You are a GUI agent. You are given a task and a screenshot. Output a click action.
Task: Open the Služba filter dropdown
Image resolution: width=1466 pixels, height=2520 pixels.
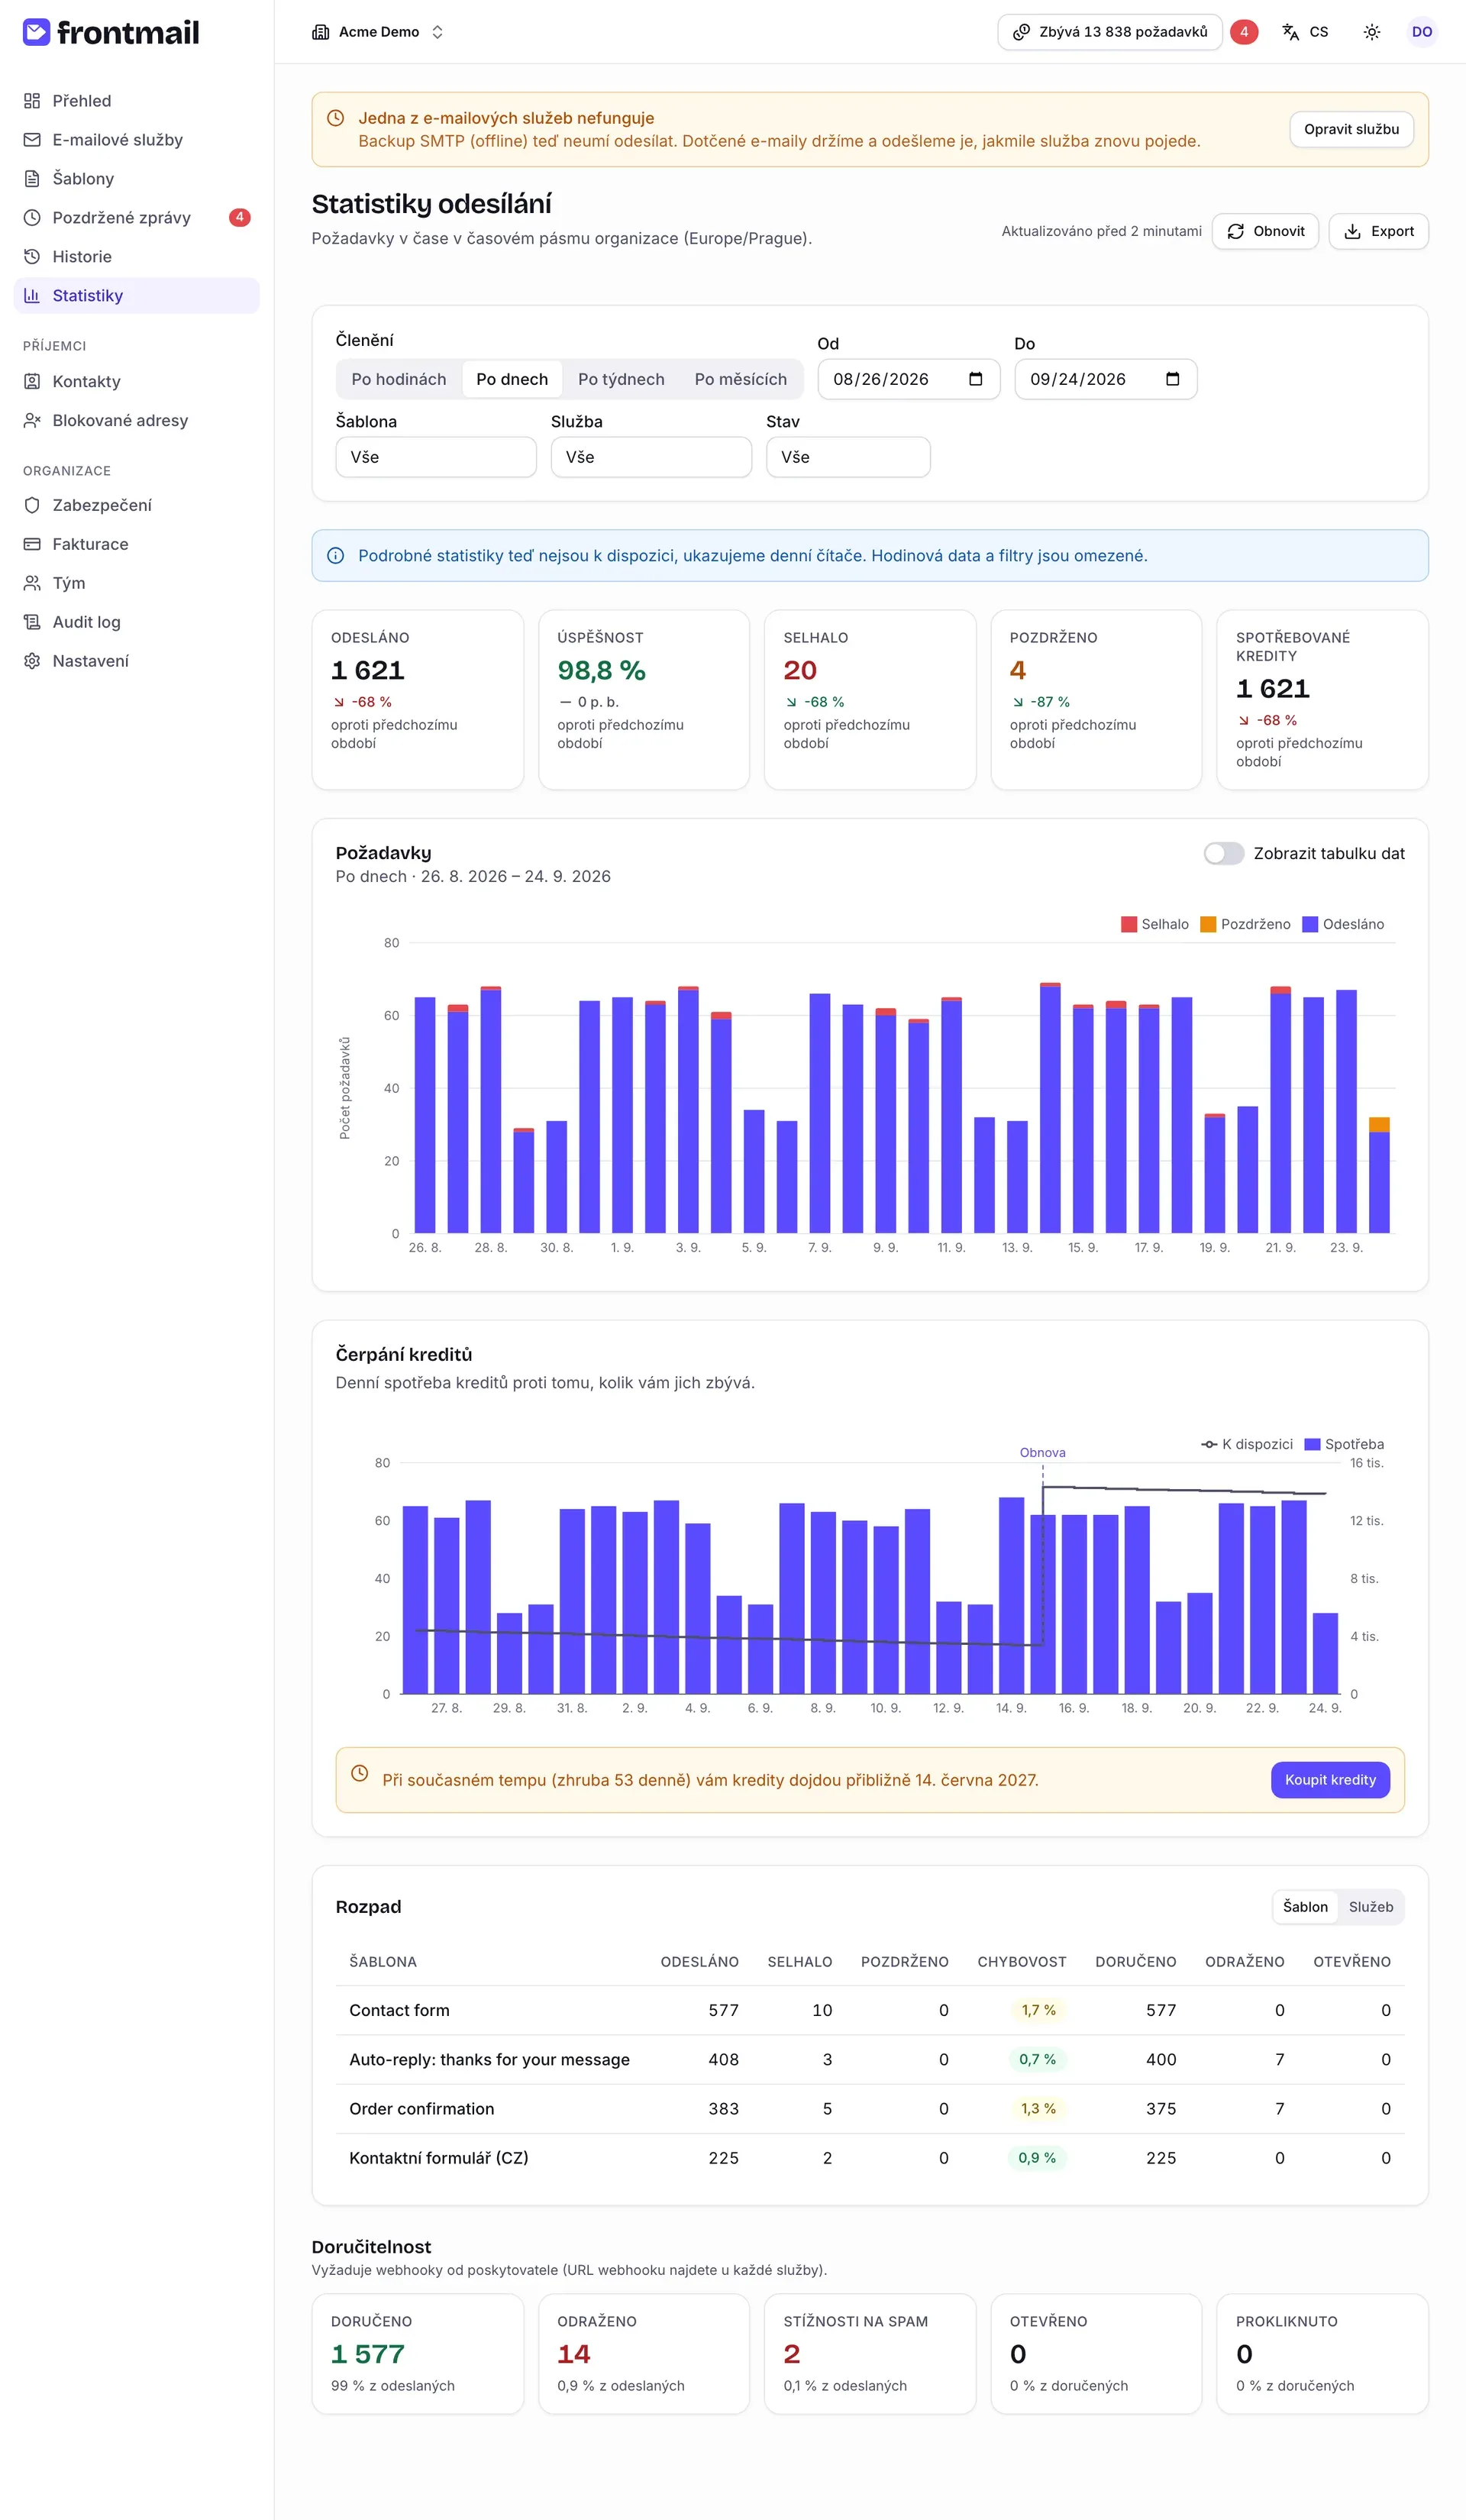[x=651, y=458]
